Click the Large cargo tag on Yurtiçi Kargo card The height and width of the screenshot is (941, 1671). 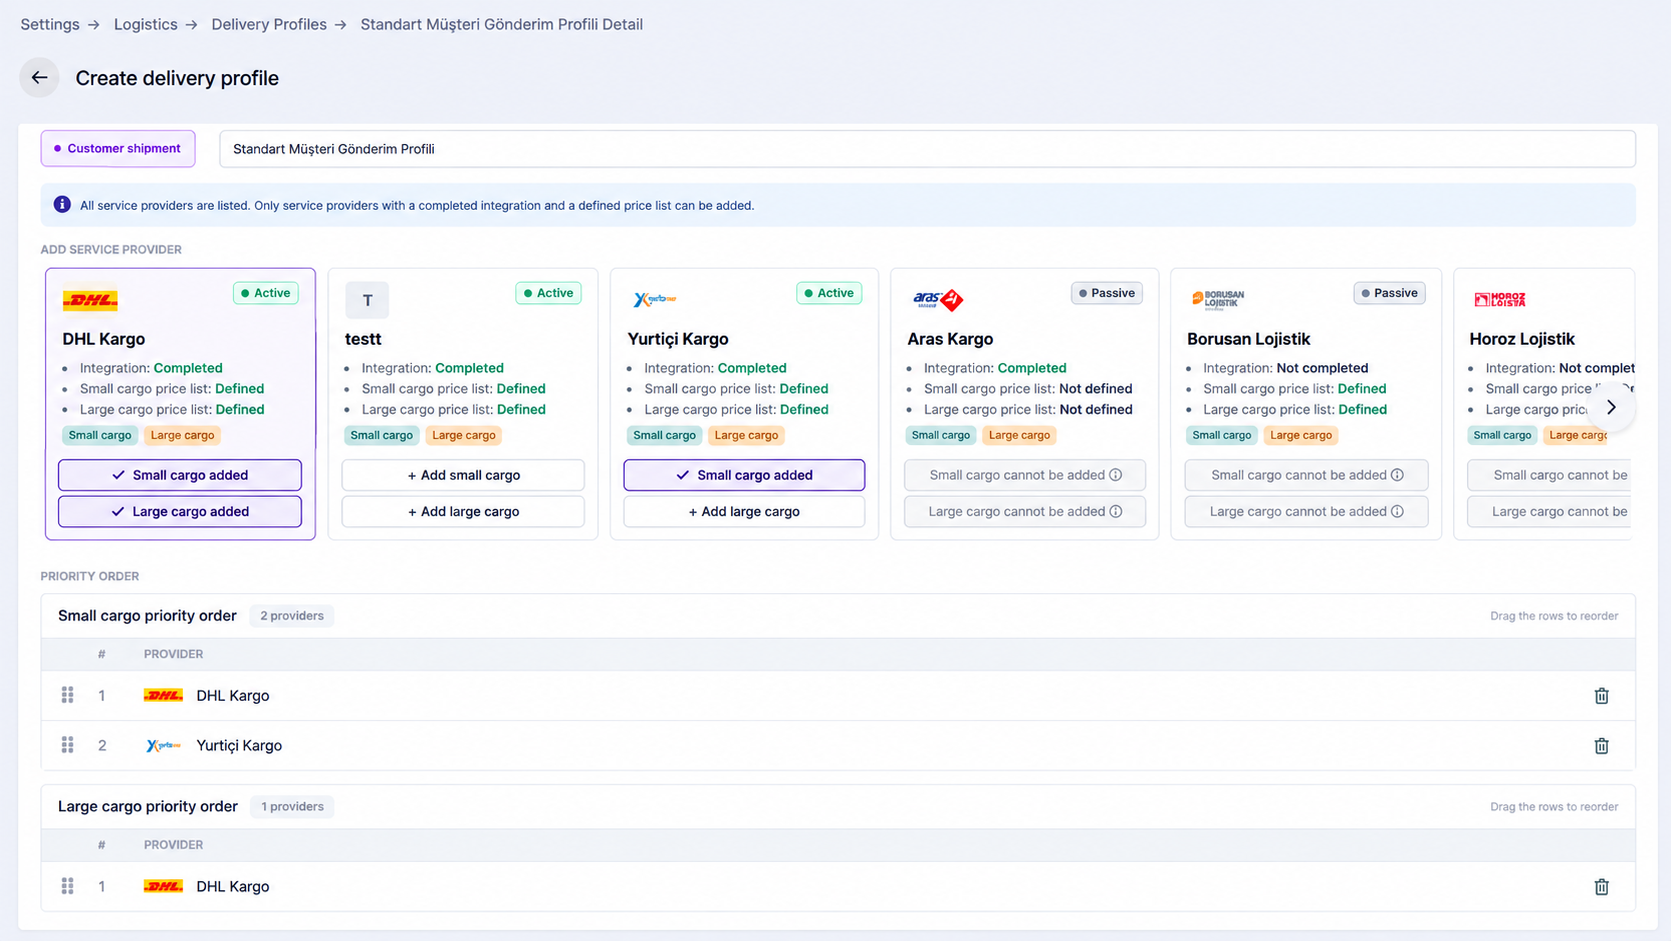click(746, 435)
